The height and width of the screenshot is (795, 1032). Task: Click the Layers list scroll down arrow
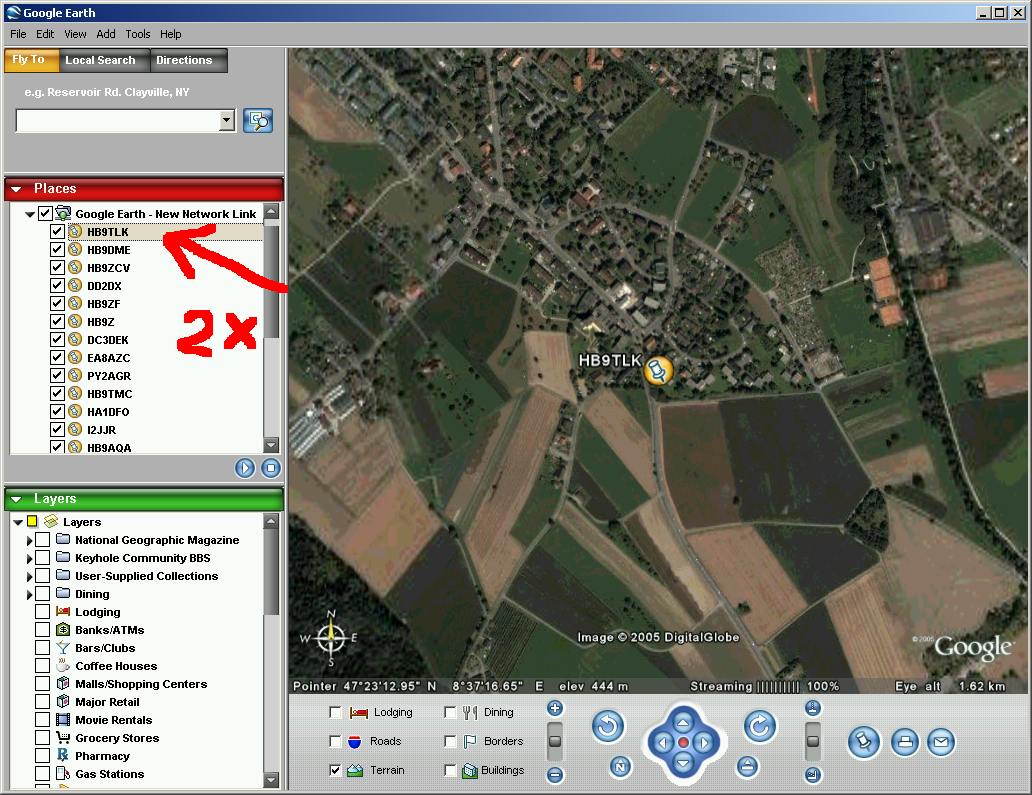point(271,780)
